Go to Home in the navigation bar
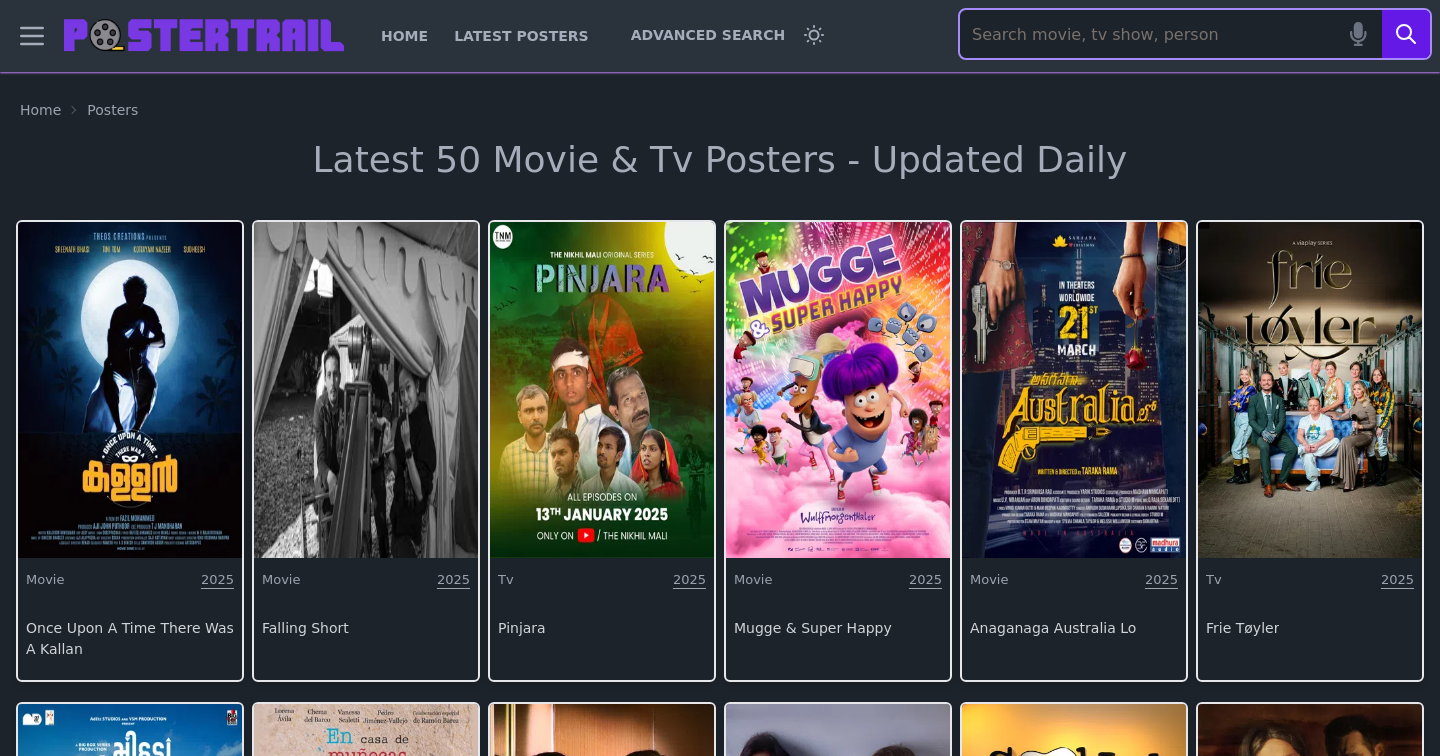The height and width of the screenshot is (756, 1440). [x=404, y=36]
